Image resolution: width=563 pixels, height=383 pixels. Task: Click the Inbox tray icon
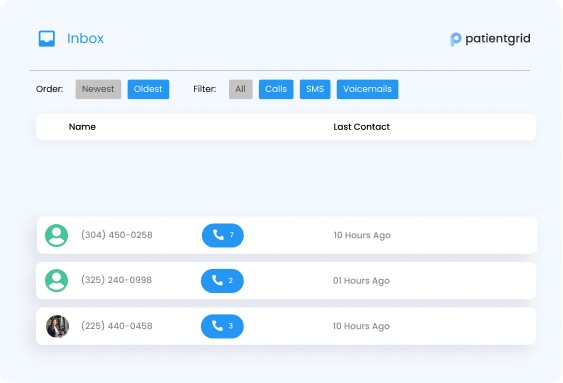tap(47, 38)
